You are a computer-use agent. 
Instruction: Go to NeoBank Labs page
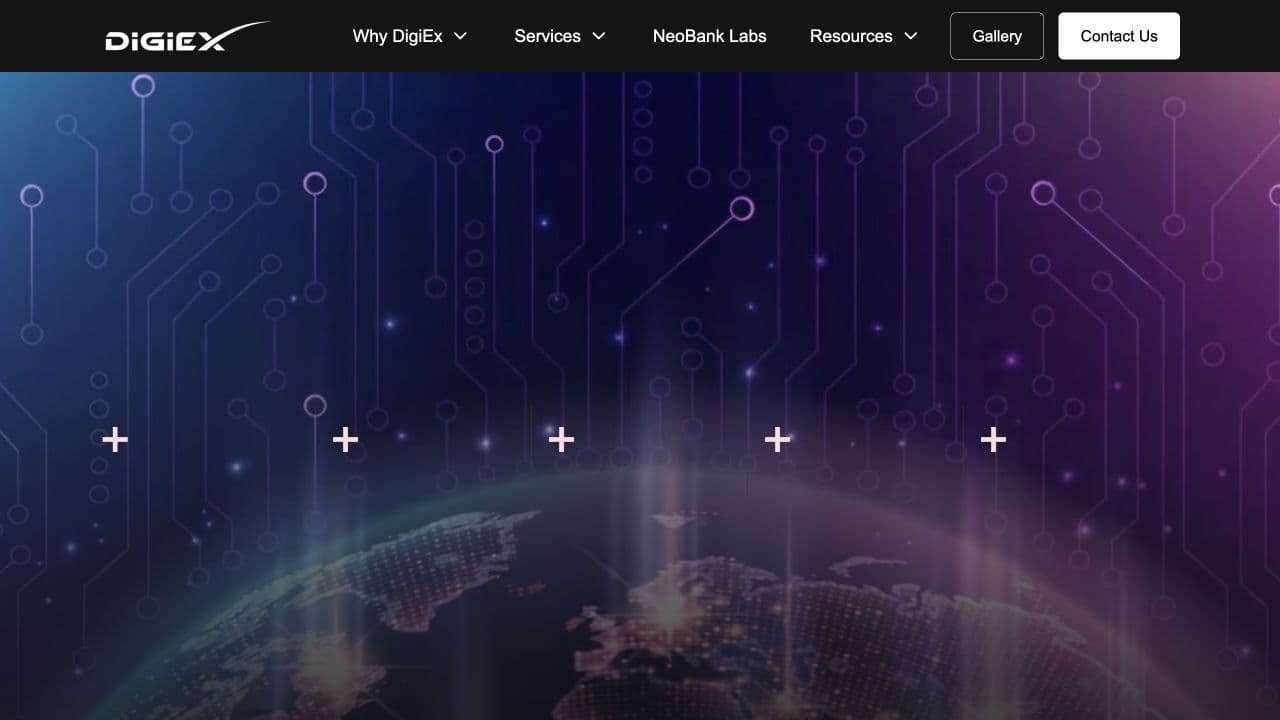[710, 36]
